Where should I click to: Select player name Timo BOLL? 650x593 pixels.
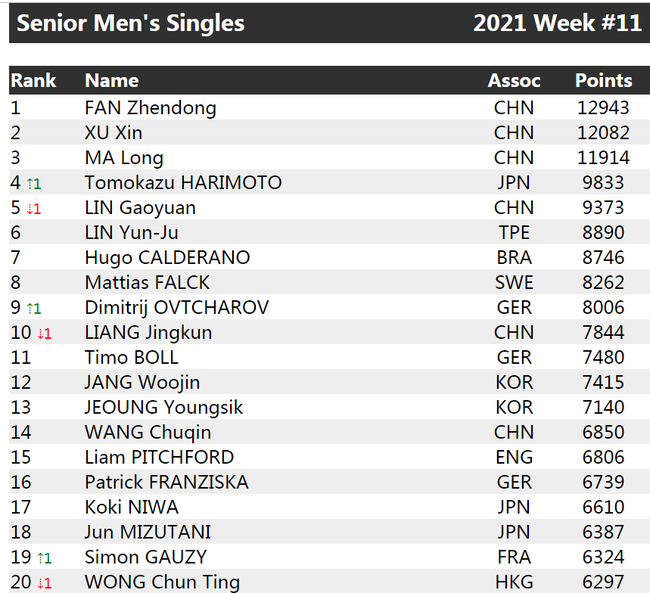coord(131,357)
